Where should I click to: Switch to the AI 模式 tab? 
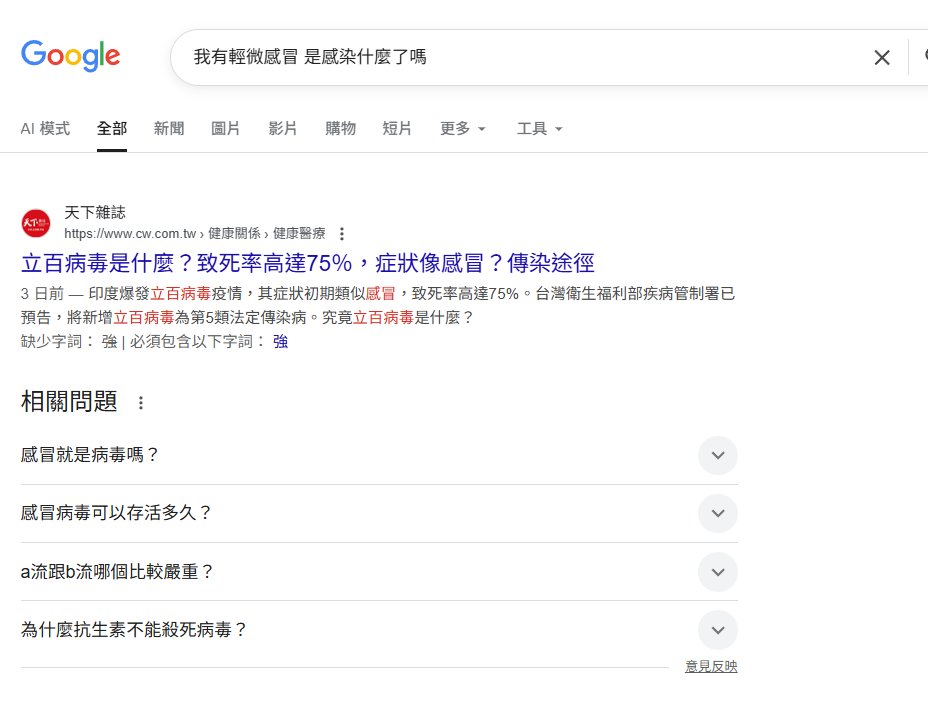pos(45,128)
